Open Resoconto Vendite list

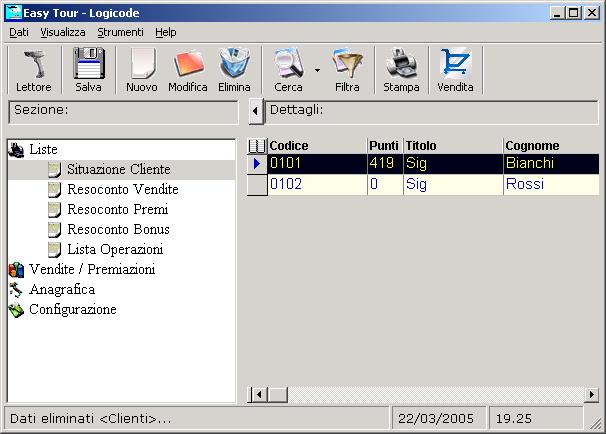coord(123,189)
